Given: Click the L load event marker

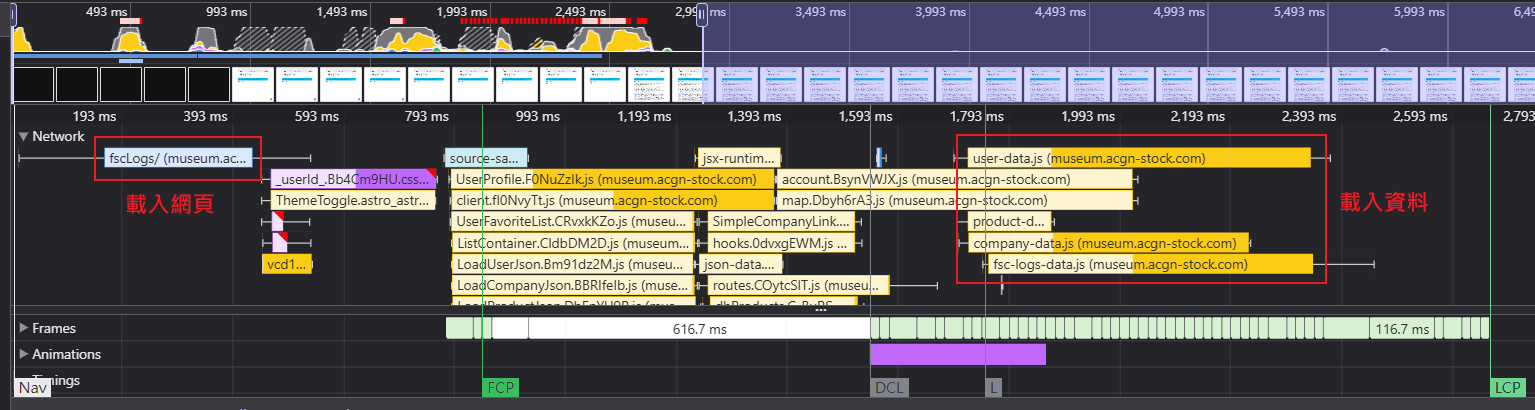Looking at the screenshot, I should (993, 388).
